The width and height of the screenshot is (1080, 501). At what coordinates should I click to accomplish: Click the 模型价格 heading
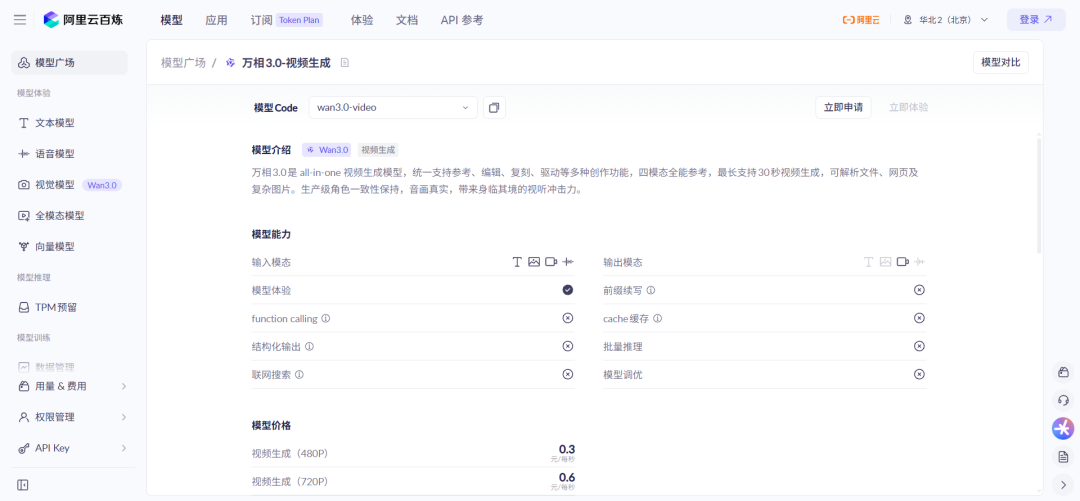[271, 425]
